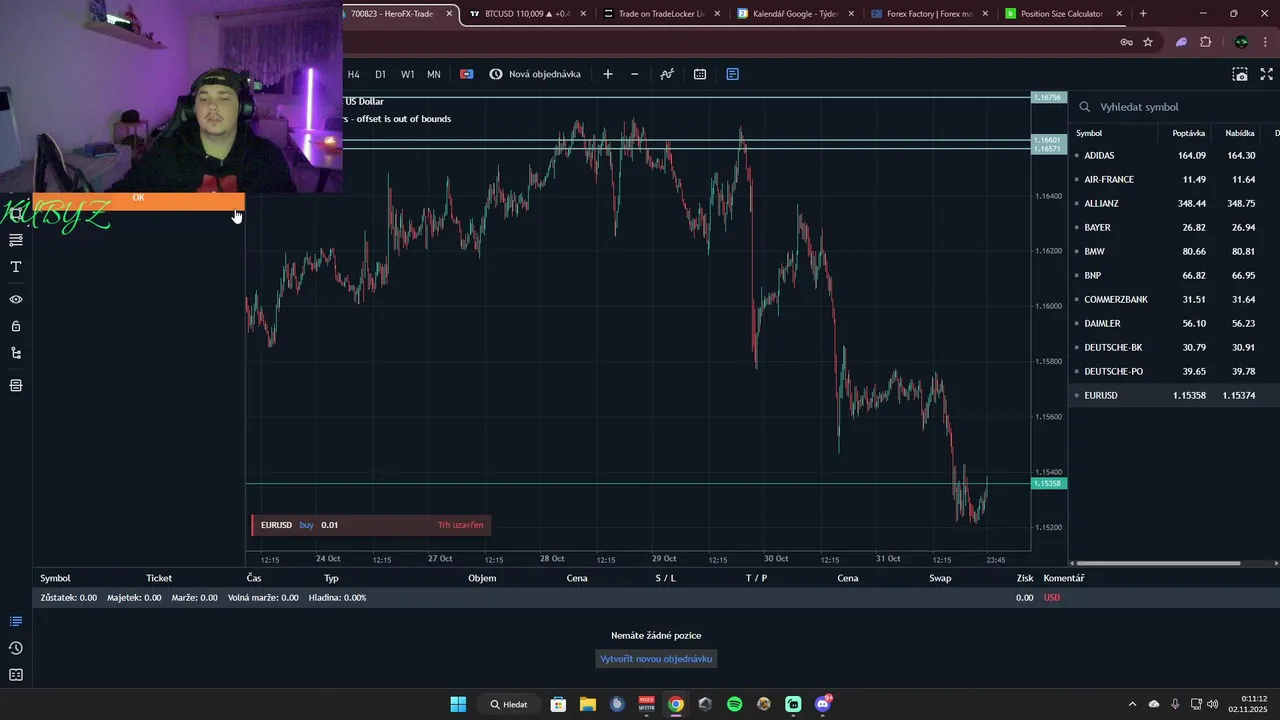
Task: Sort by the Nabídka column header
Action: click(x=1240, y=133)
